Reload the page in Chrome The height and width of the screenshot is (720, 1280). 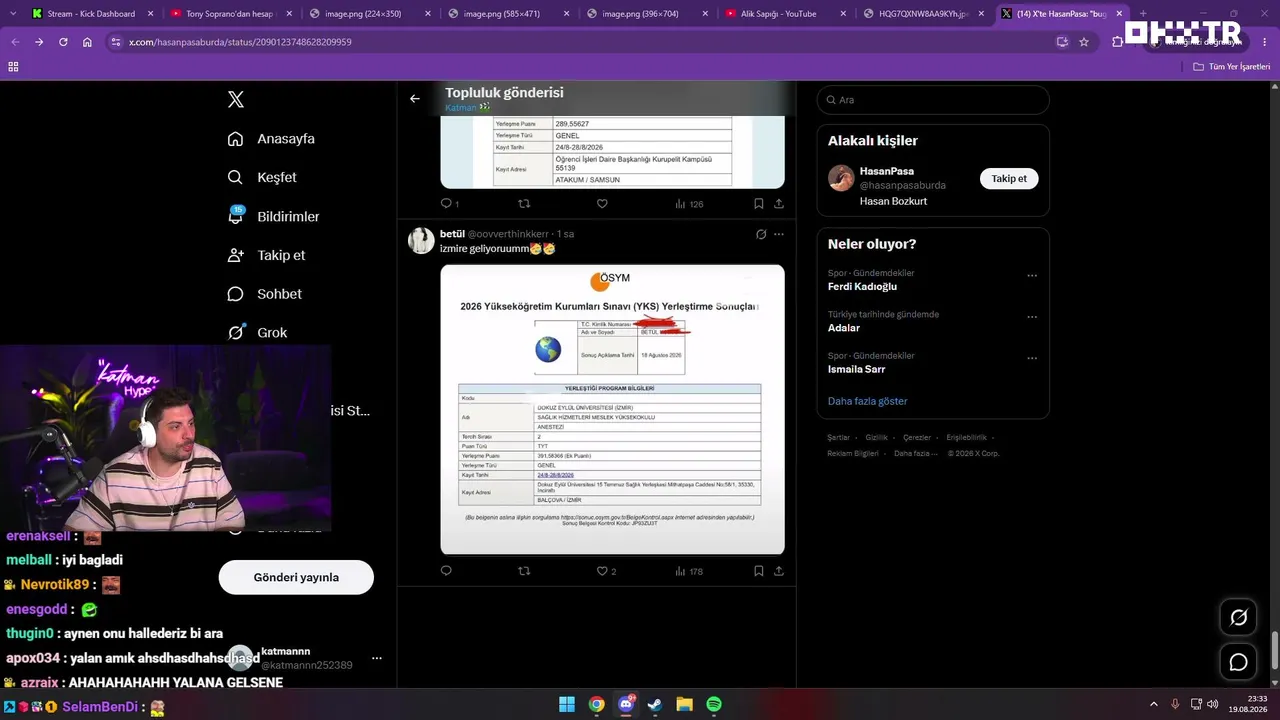click(x=63, y=42)
